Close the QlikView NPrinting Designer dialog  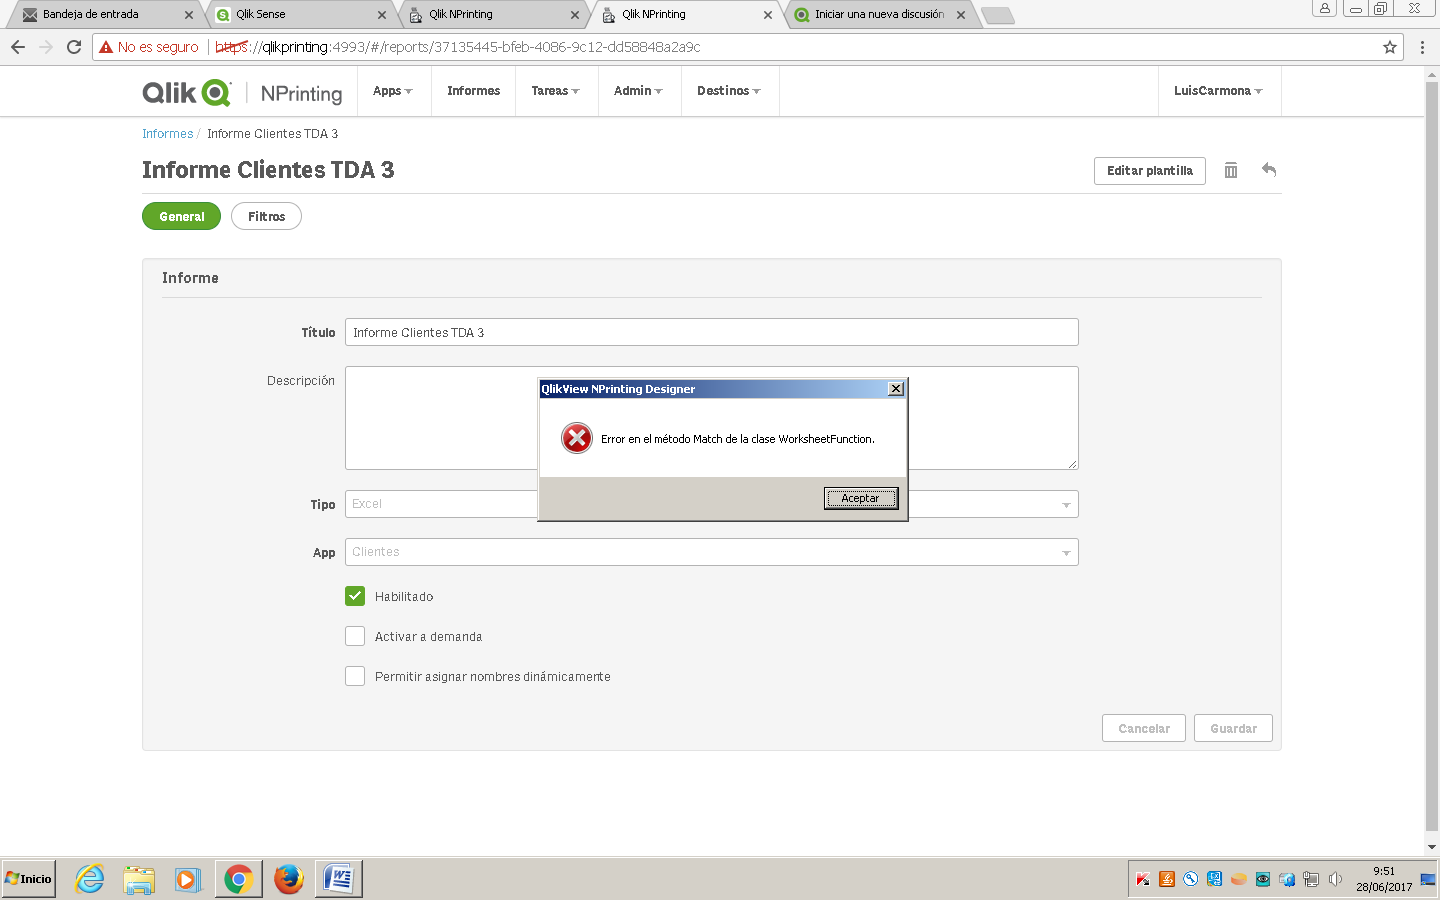pyautogui.click(x=896, y=389)
